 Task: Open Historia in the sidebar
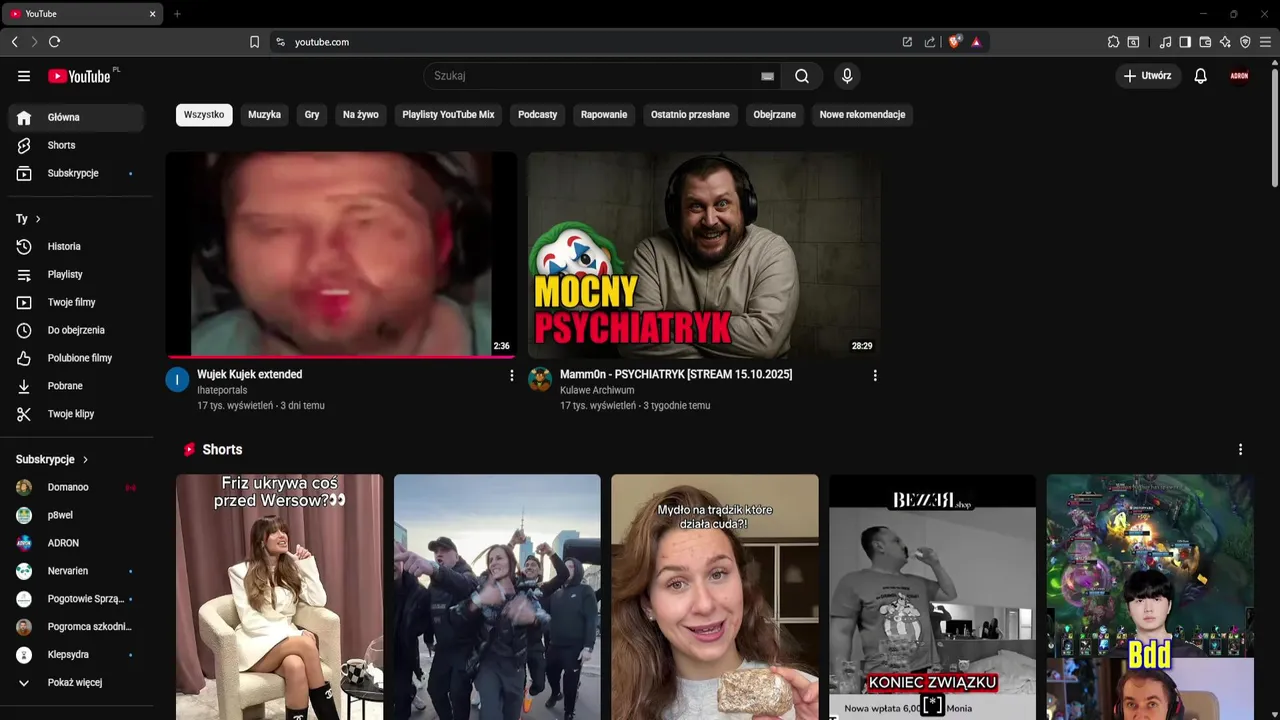[76, 246]
